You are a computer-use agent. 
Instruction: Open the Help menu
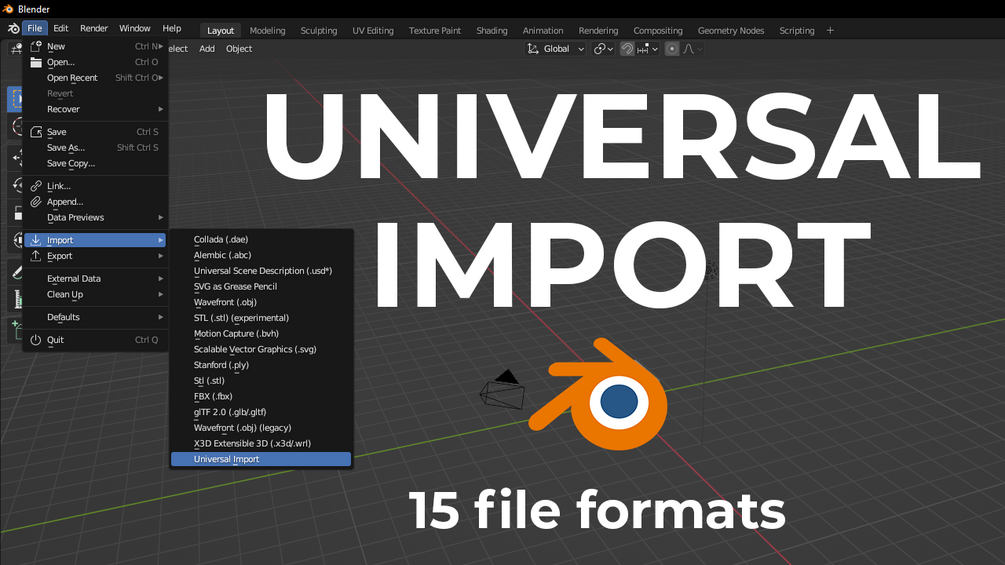coord(172,28)
